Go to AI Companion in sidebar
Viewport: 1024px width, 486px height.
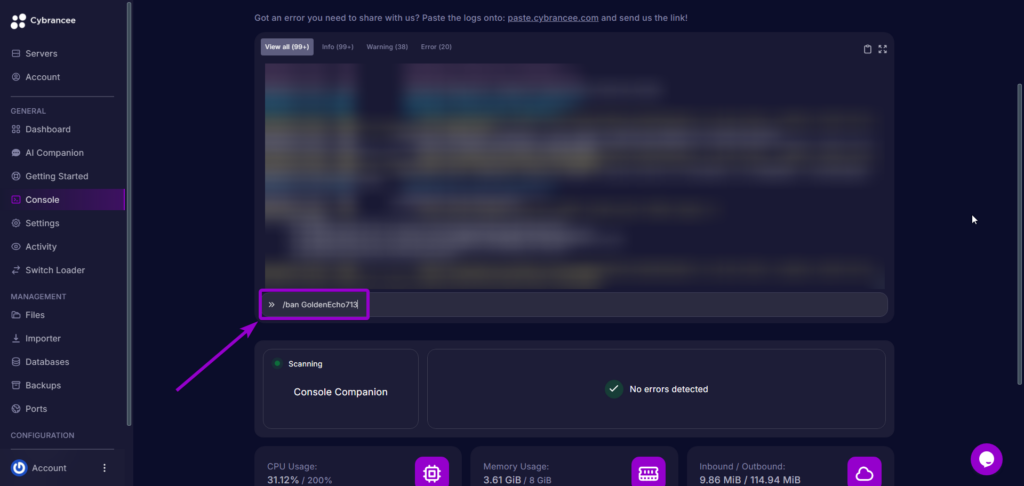point(54,153)
